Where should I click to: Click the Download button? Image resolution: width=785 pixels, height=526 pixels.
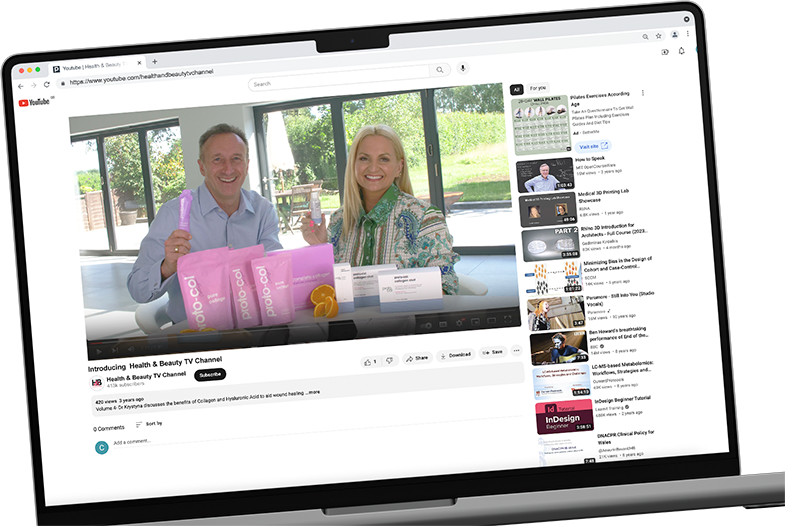(456, 355)
